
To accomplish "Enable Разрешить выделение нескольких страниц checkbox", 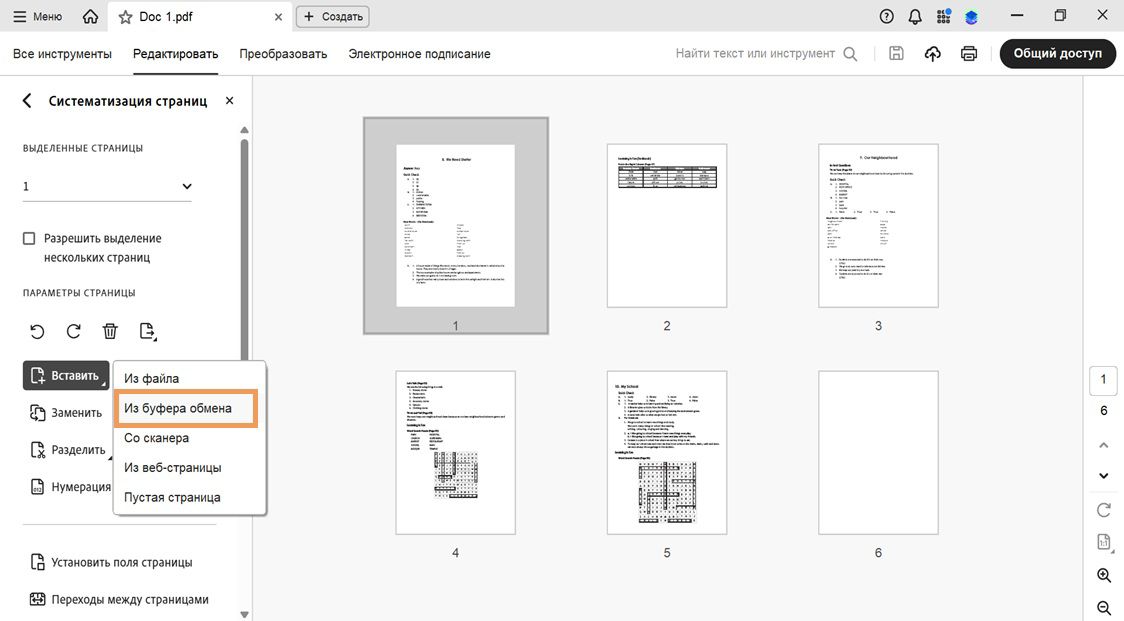I will 29,239.
